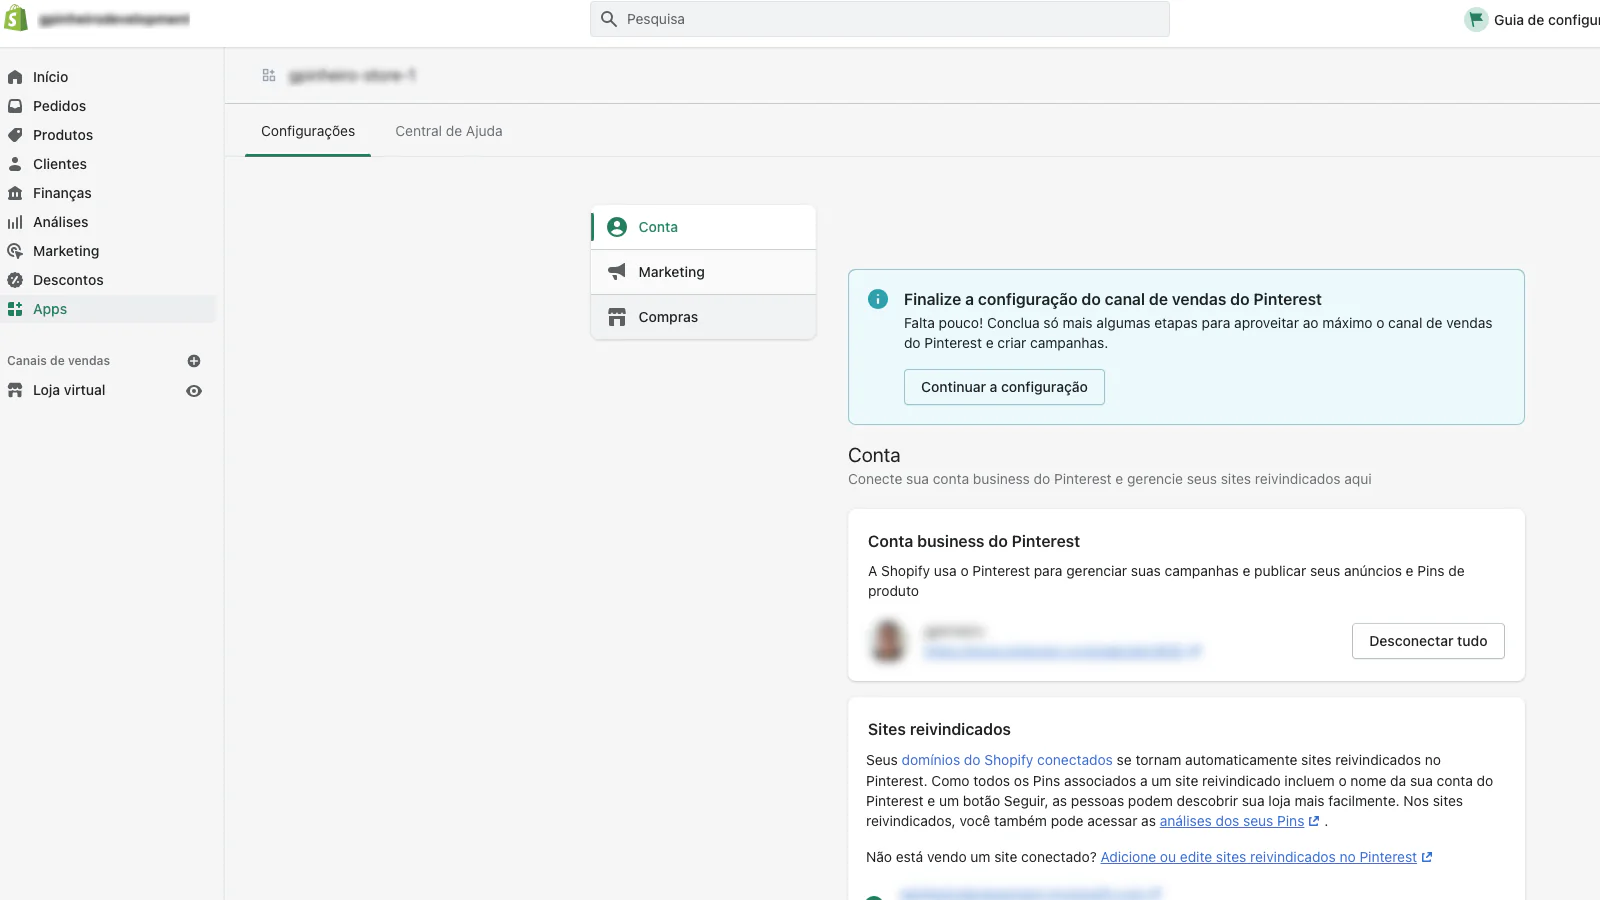Image resolution: width=1600 pixels, height=900 pixels.
Task: Click the Finanças bank icon
Action: [15, 193]
